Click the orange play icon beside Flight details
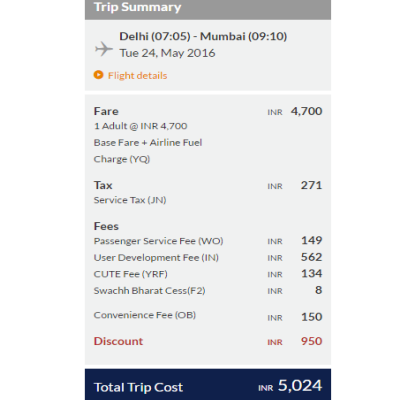Viewport: 400px width, 400px height. tap(98, 75)
